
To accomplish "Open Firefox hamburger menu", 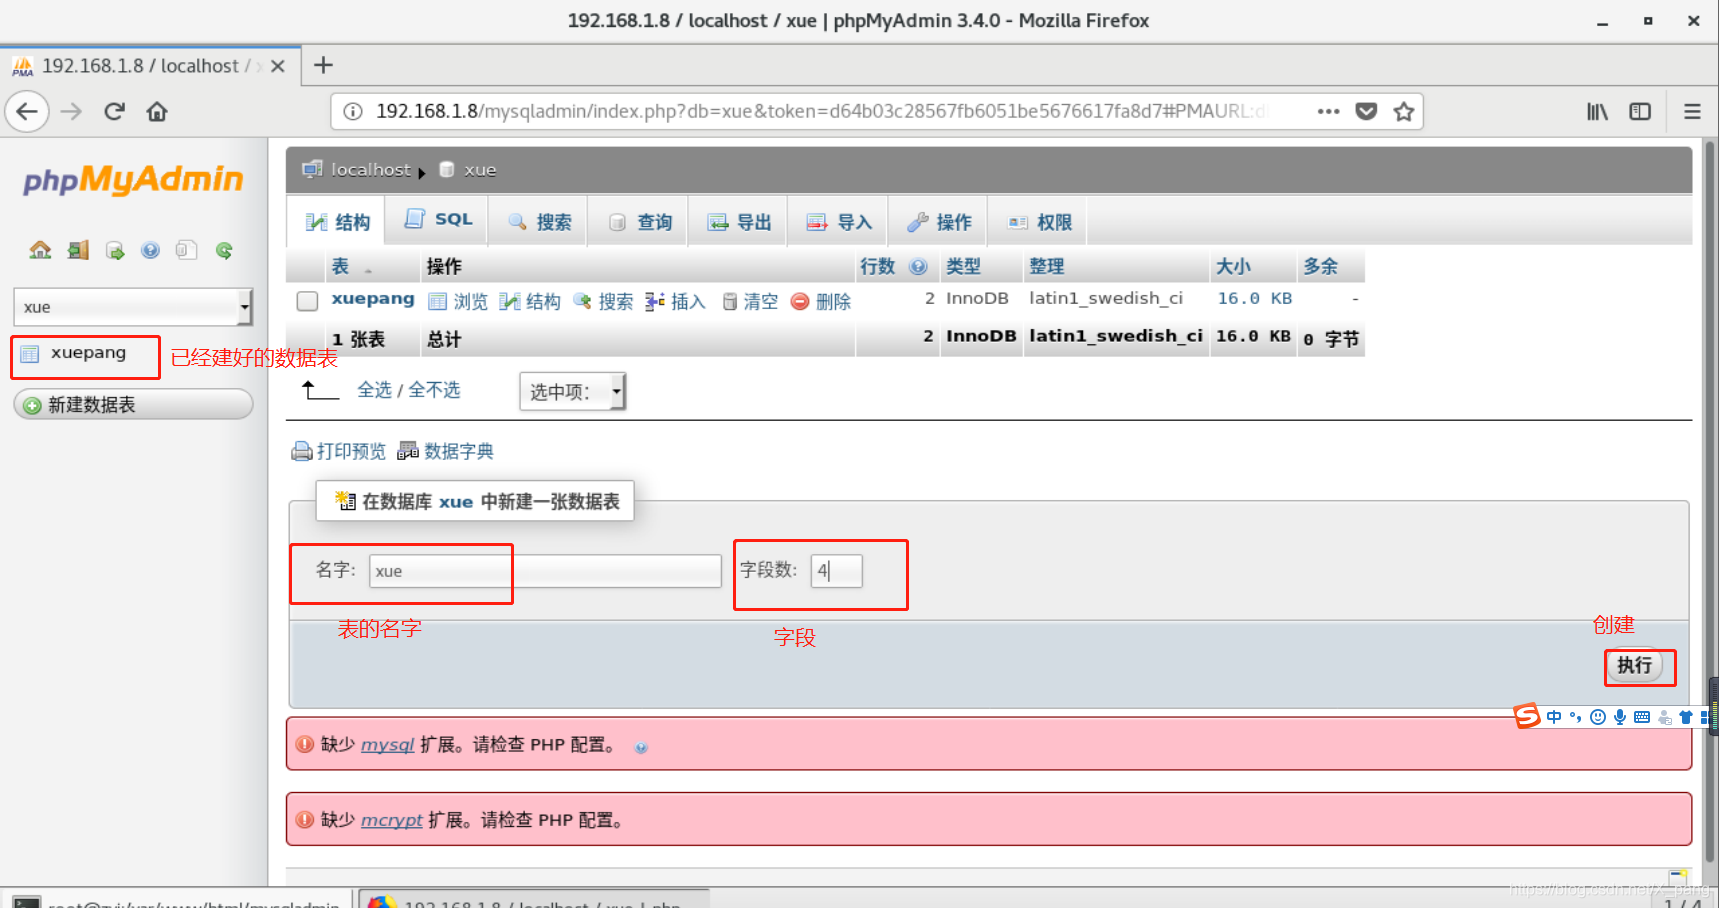I will [x=1692, y=111].
